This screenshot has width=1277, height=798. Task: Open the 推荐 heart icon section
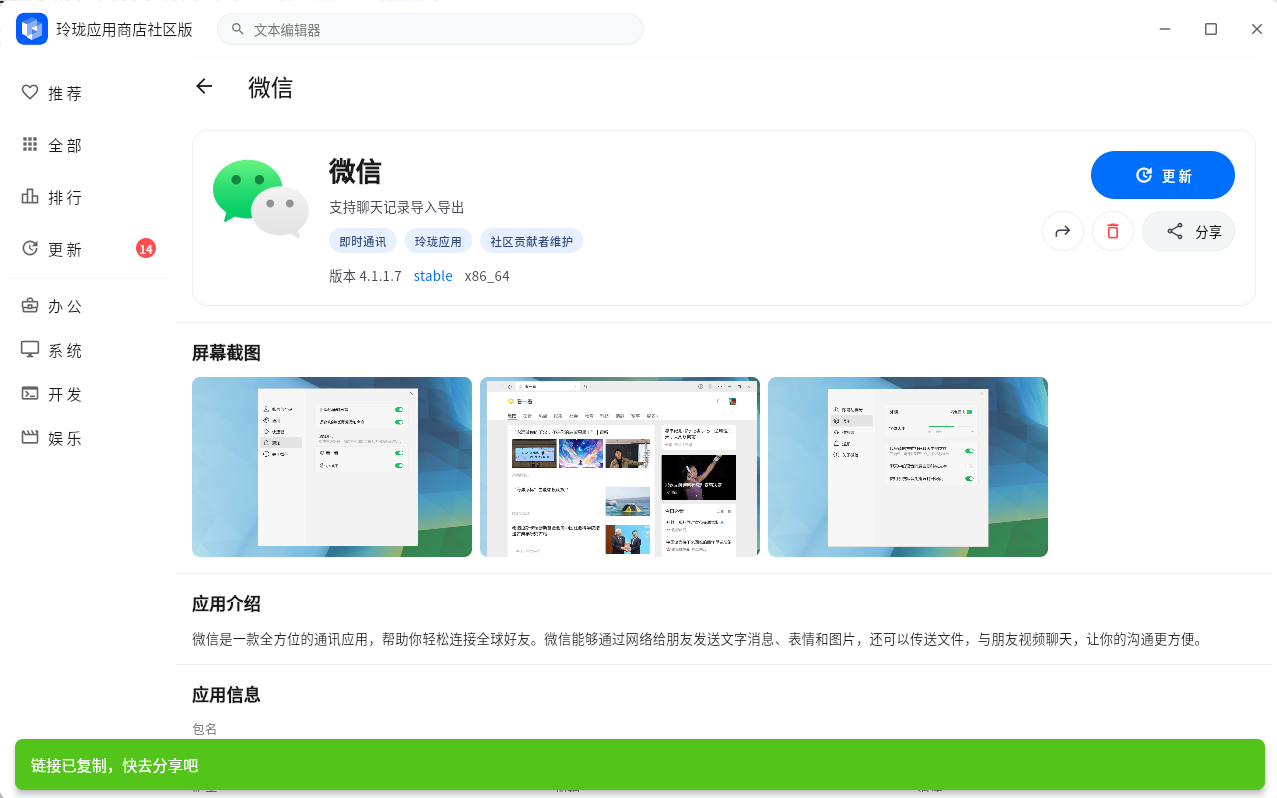(30, 93)
